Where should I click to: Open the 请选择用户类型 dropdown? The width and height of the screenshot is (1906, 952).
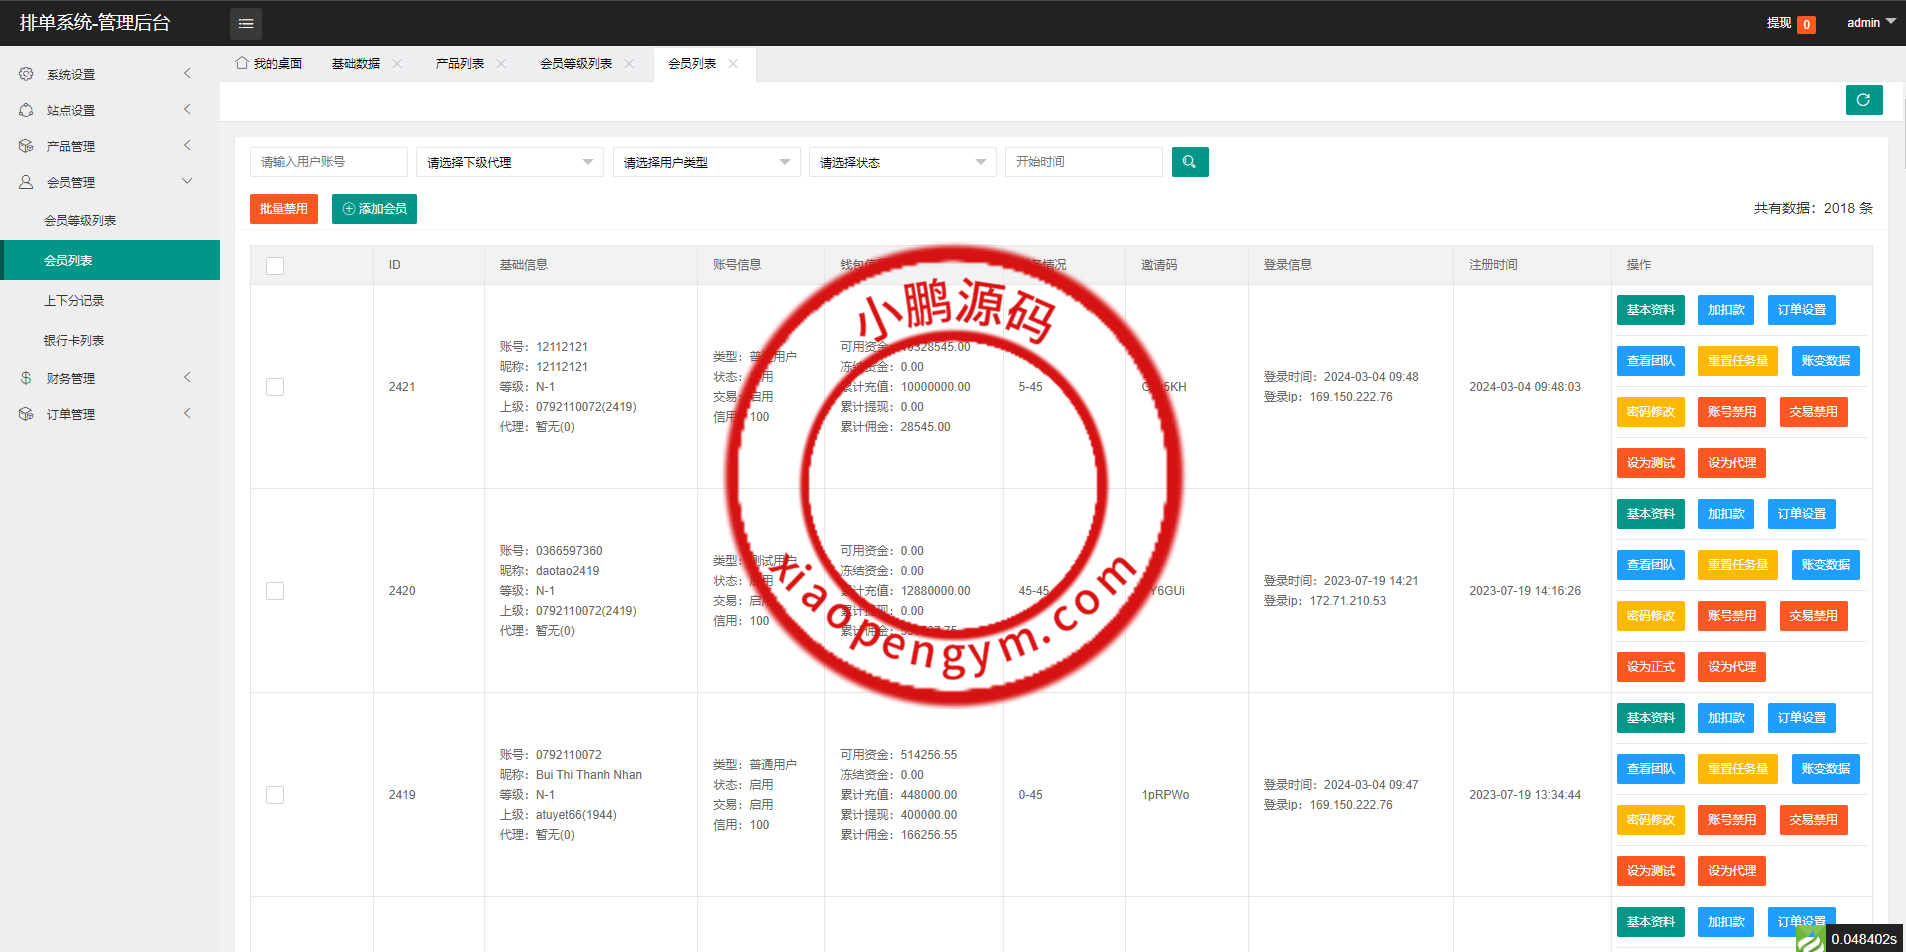point(706,162)
